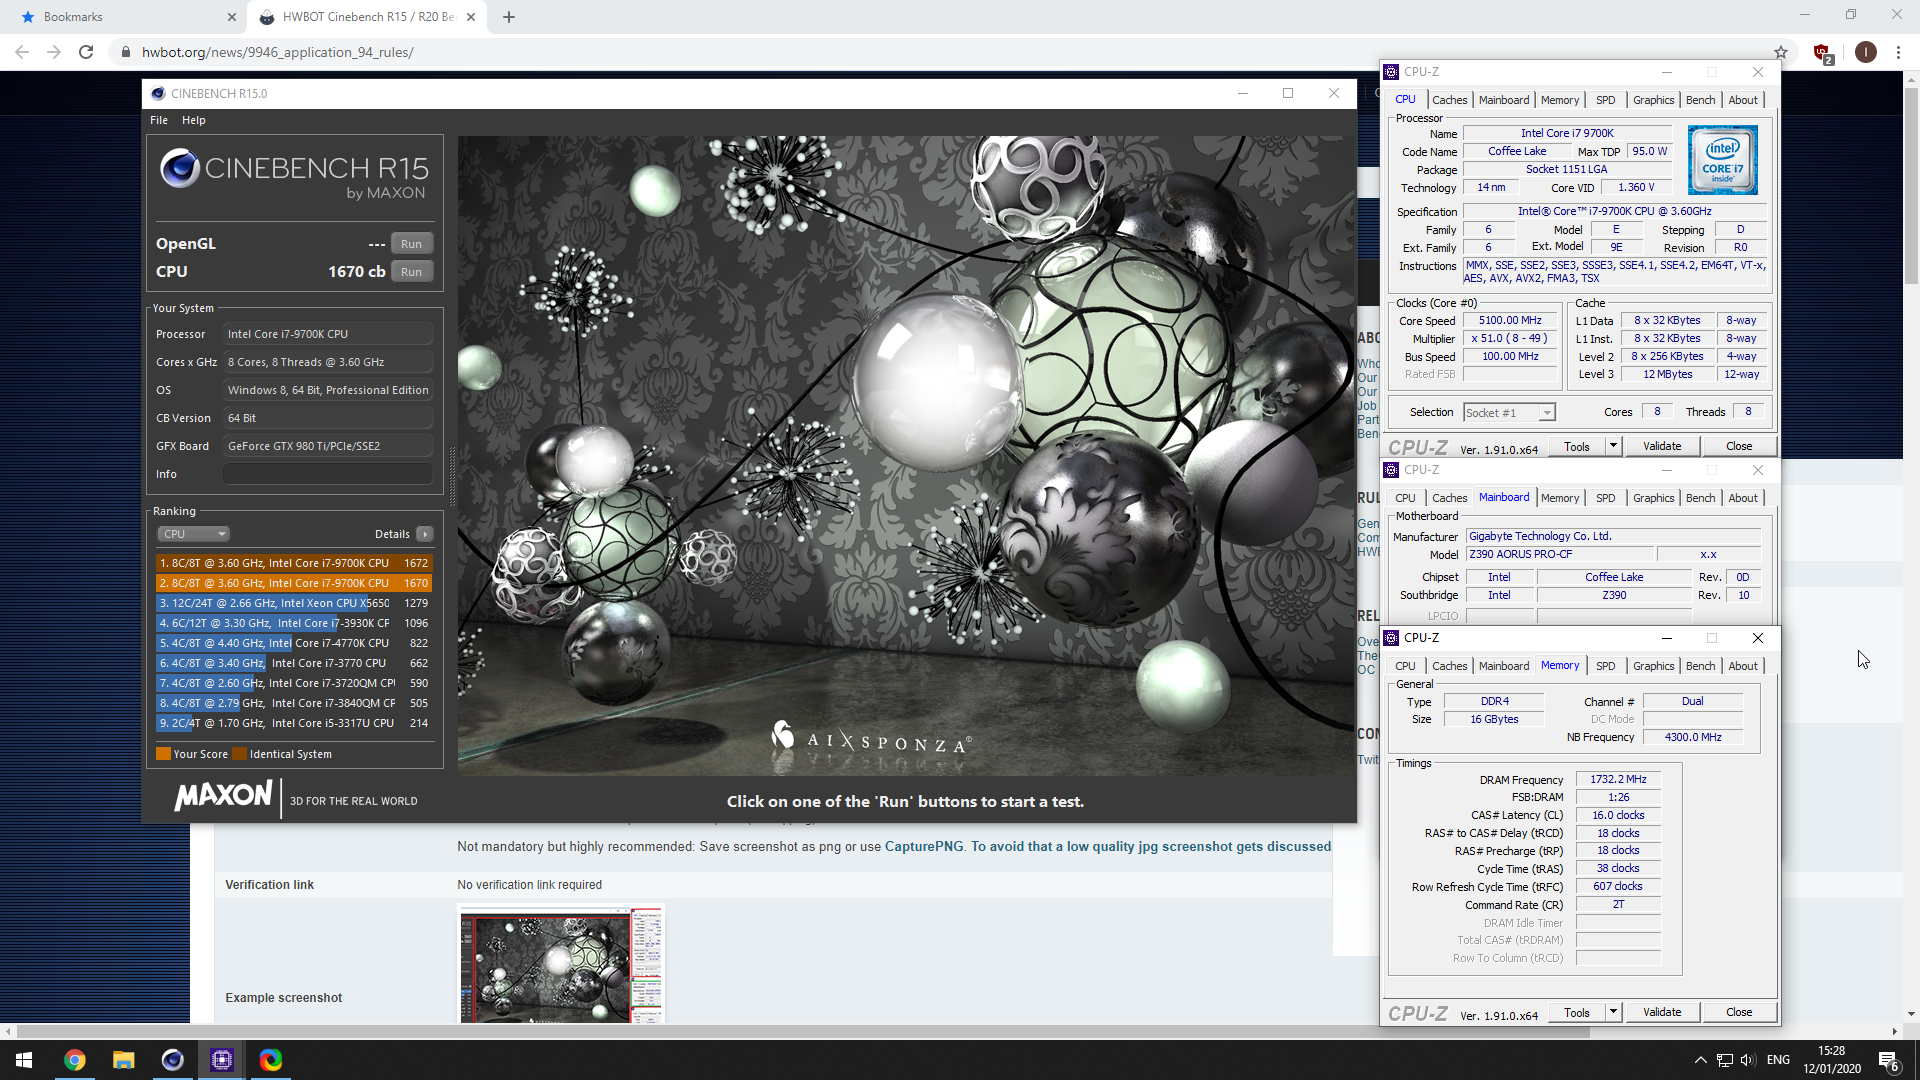Open Graphics tab in middle CPU-Z window

pos(1653,498)
